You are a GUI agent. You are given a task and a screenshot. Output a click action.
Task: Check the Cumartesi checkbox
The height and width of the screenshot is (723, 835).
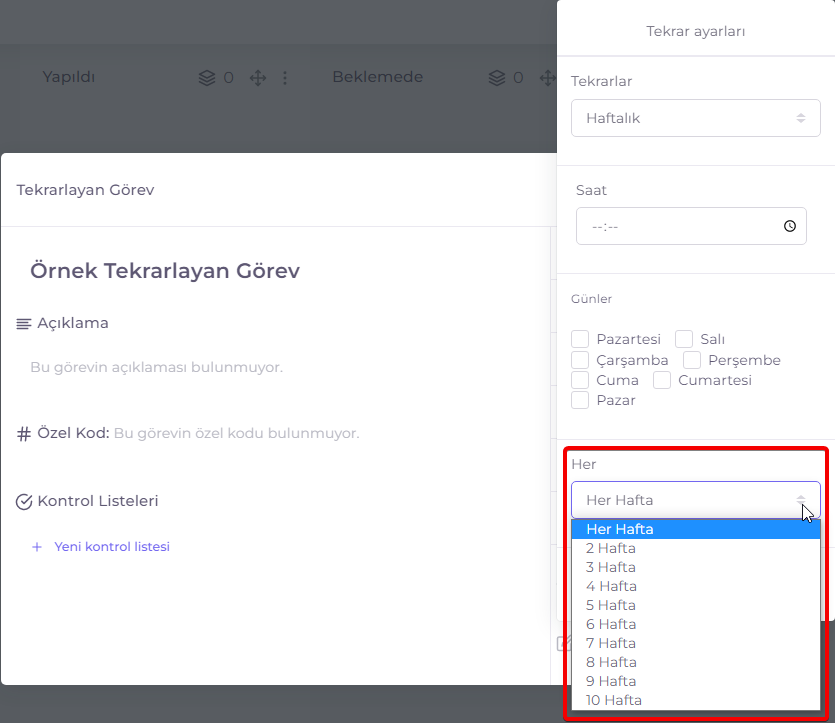[x=662, y=380]
